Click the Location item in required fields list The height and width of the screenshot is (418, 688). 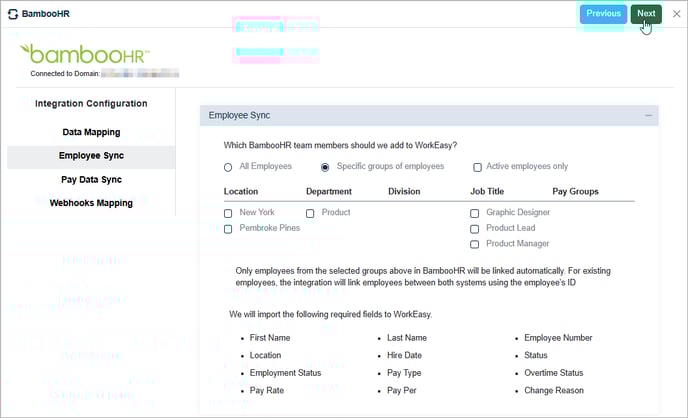coord(265,355)
